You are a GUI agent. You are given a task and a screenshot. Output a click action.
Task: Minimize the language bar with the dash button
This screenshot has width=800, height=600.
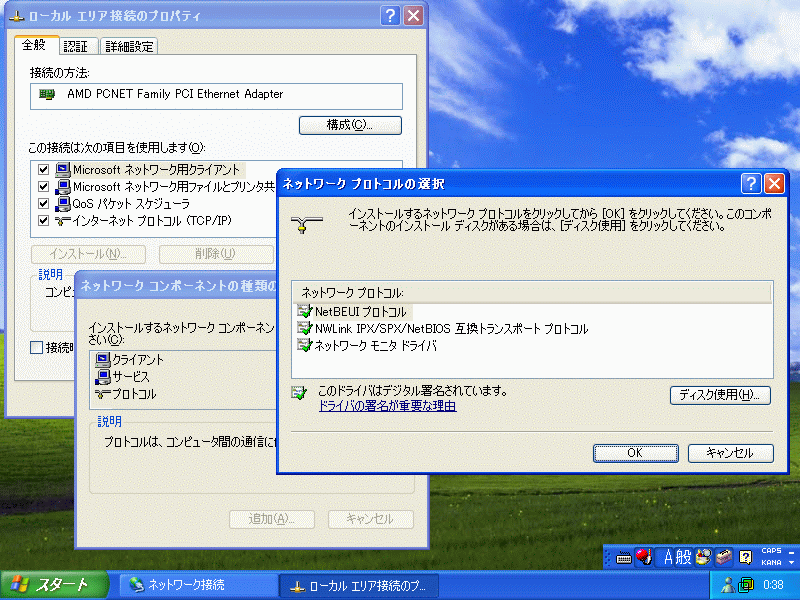791,552
